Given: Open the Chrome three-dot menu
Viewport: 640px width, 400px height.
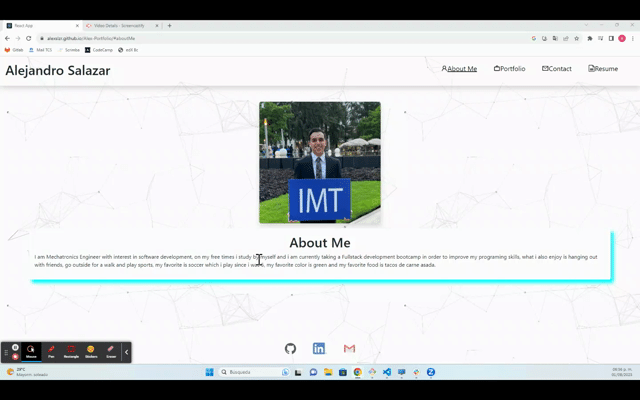Looking at the screenshot, I should [x=633, y=38].
